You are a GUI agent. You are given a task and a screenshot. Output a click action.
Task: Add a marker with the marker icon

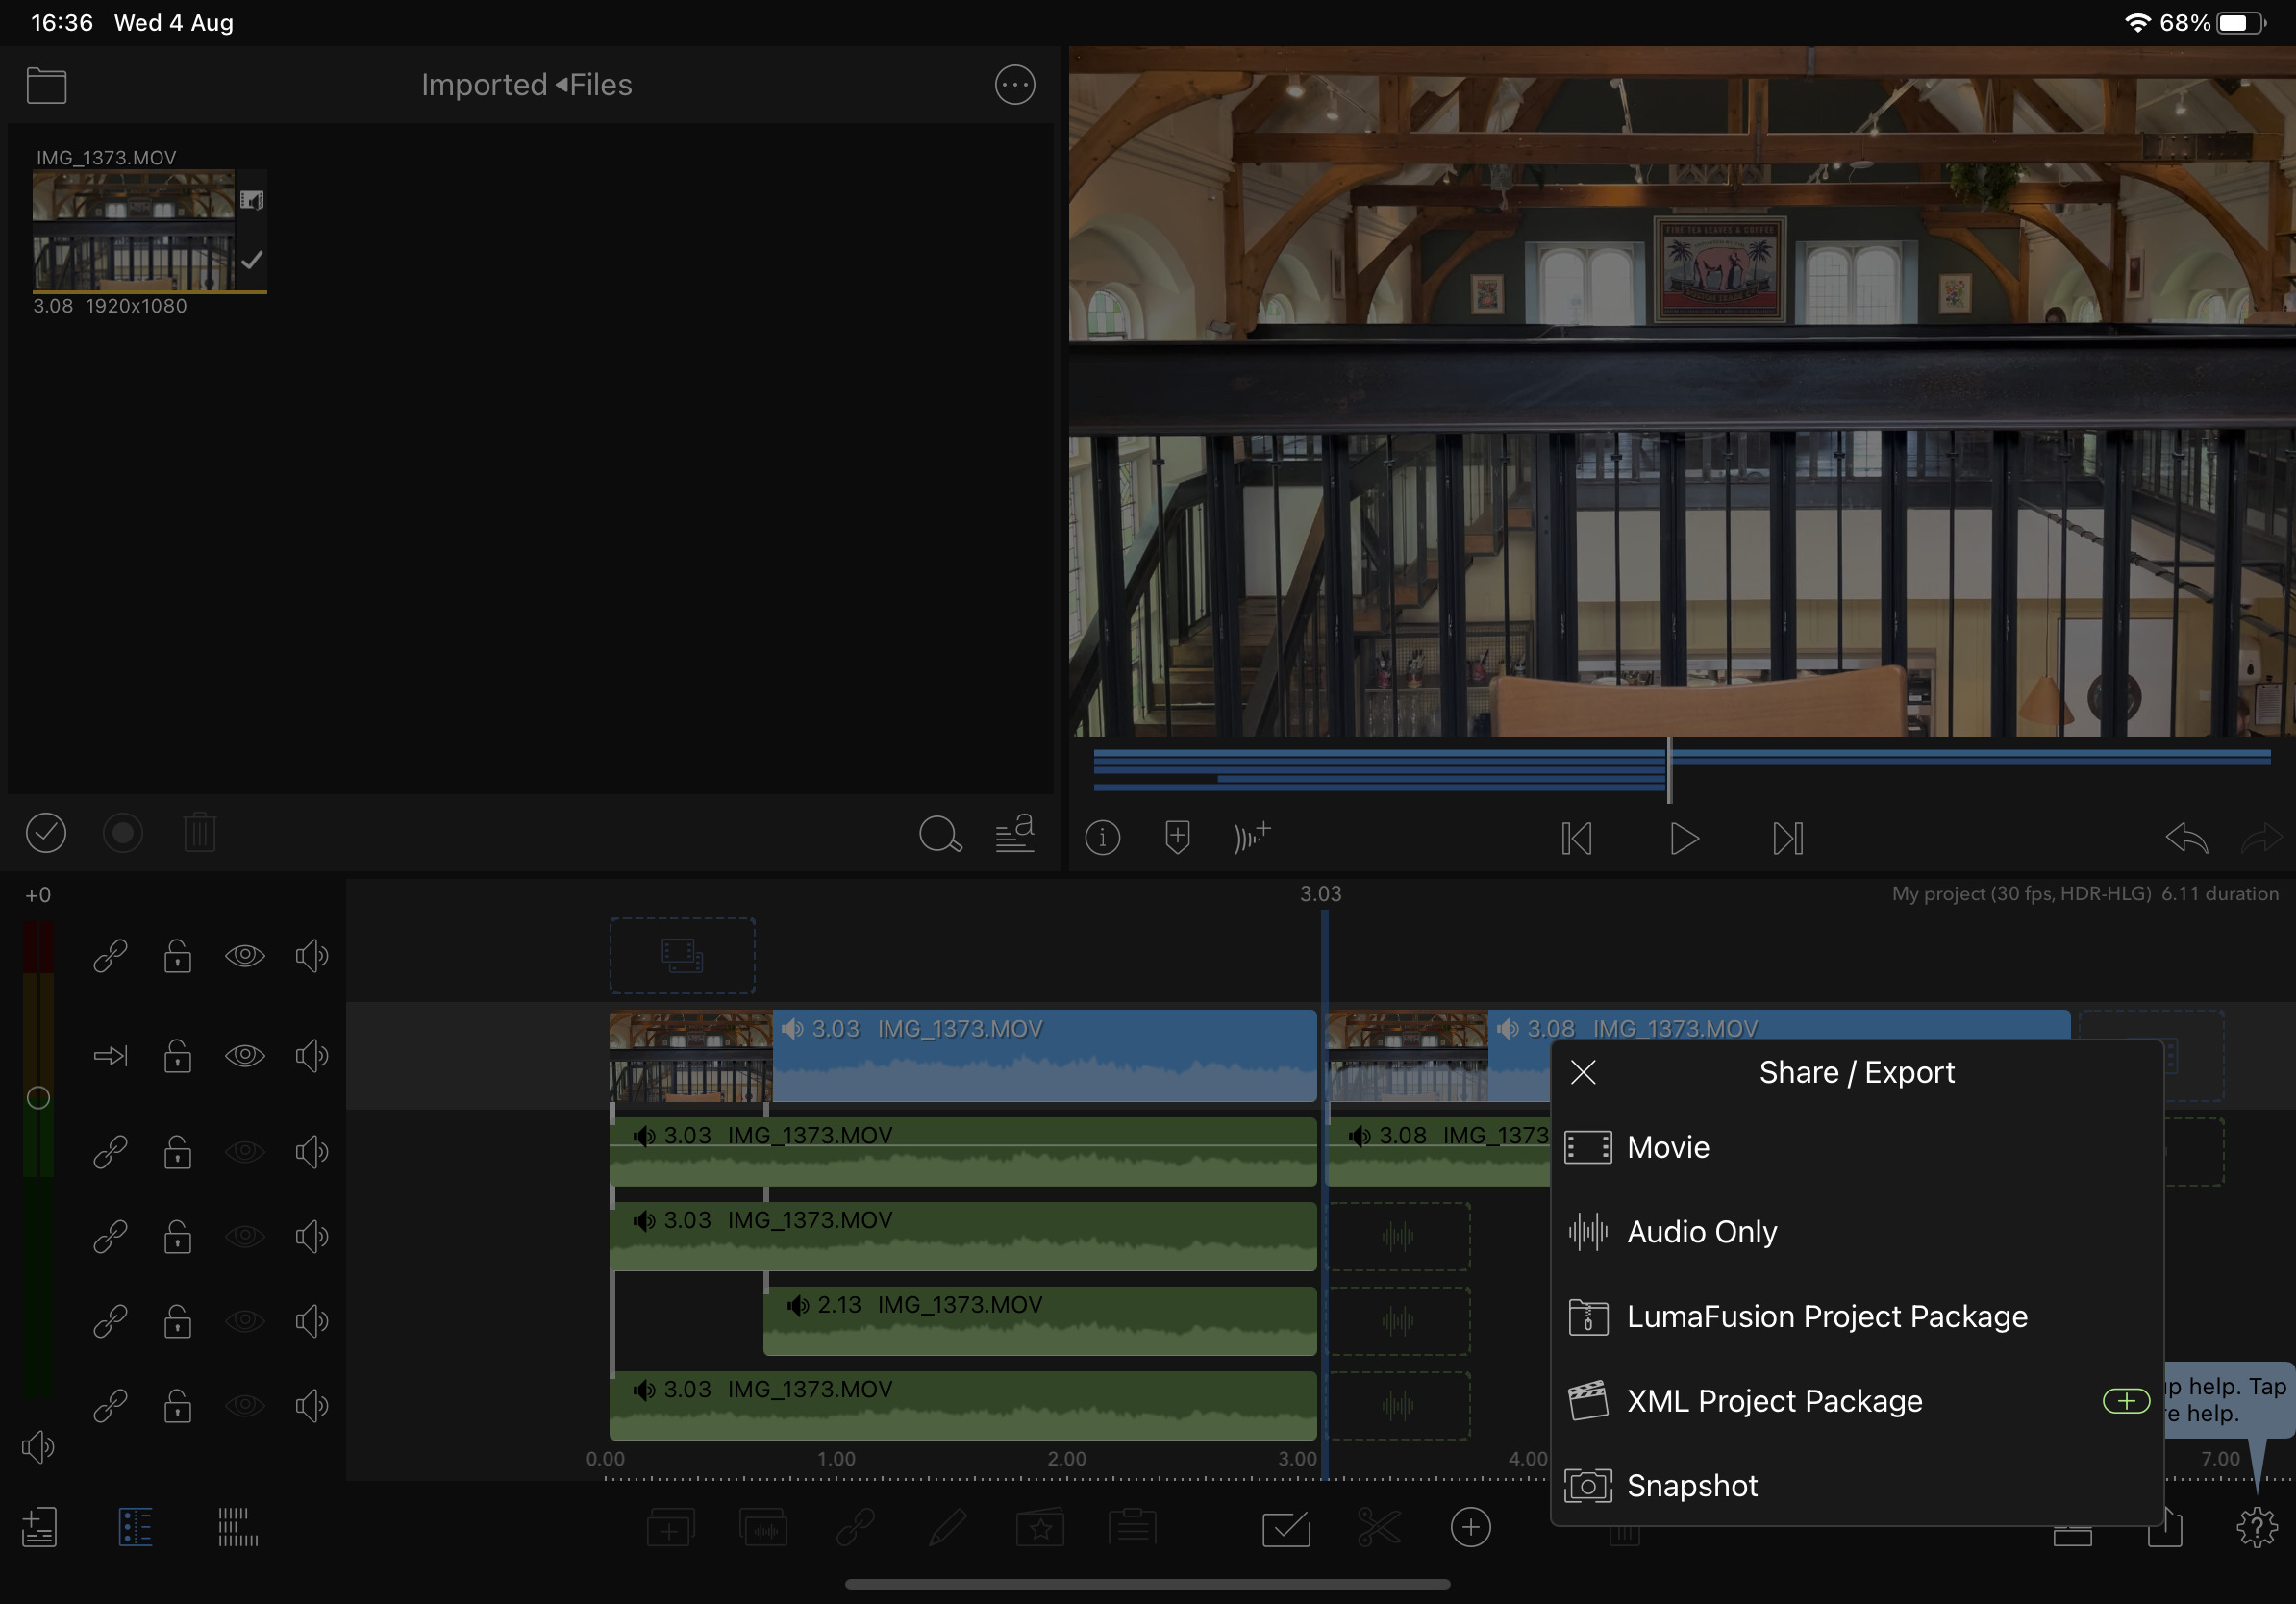[x=1177, y=837]
